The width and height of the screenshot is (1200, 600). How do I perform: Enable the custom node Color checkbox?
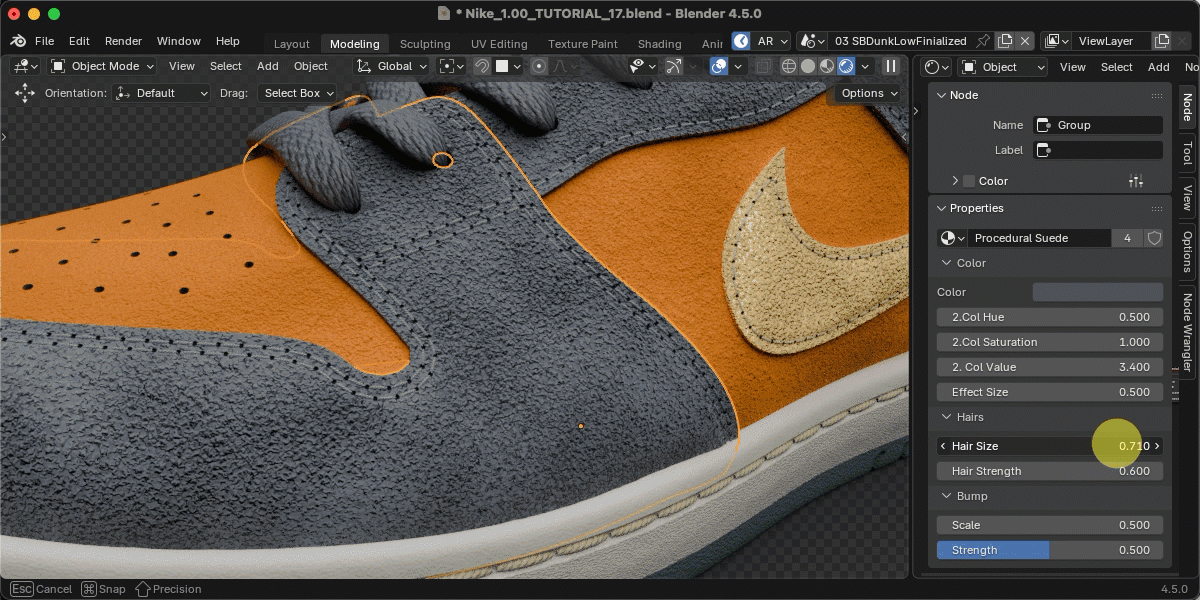[x=968, y=181]
